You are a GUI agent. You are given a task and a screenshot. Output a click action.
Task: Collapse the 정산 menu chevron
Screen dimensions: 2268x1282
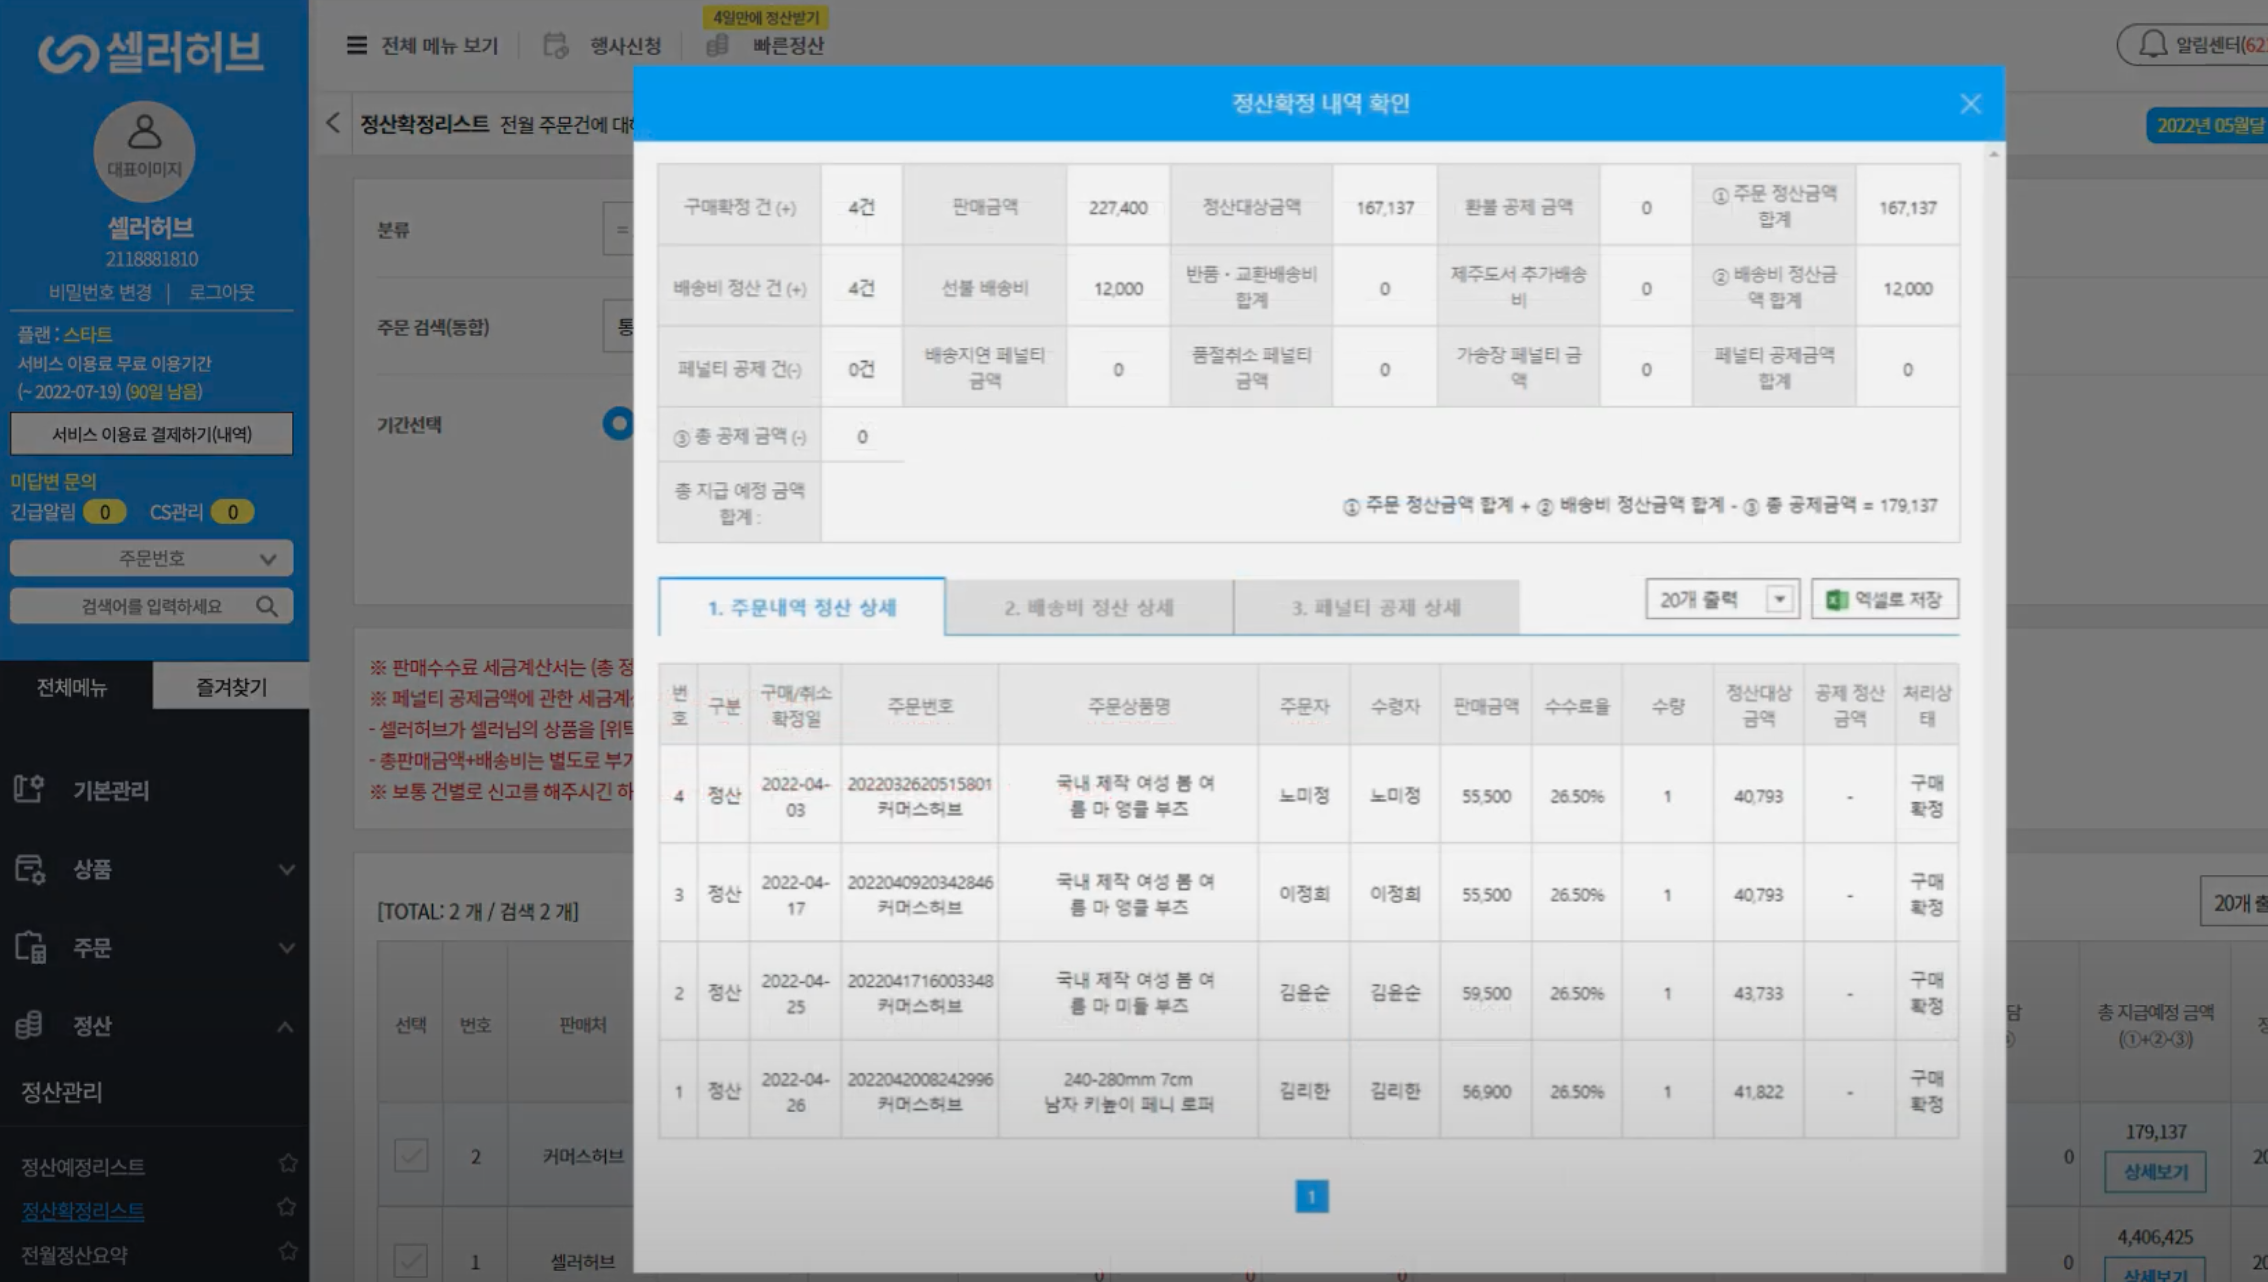[x=285, y=1027]
